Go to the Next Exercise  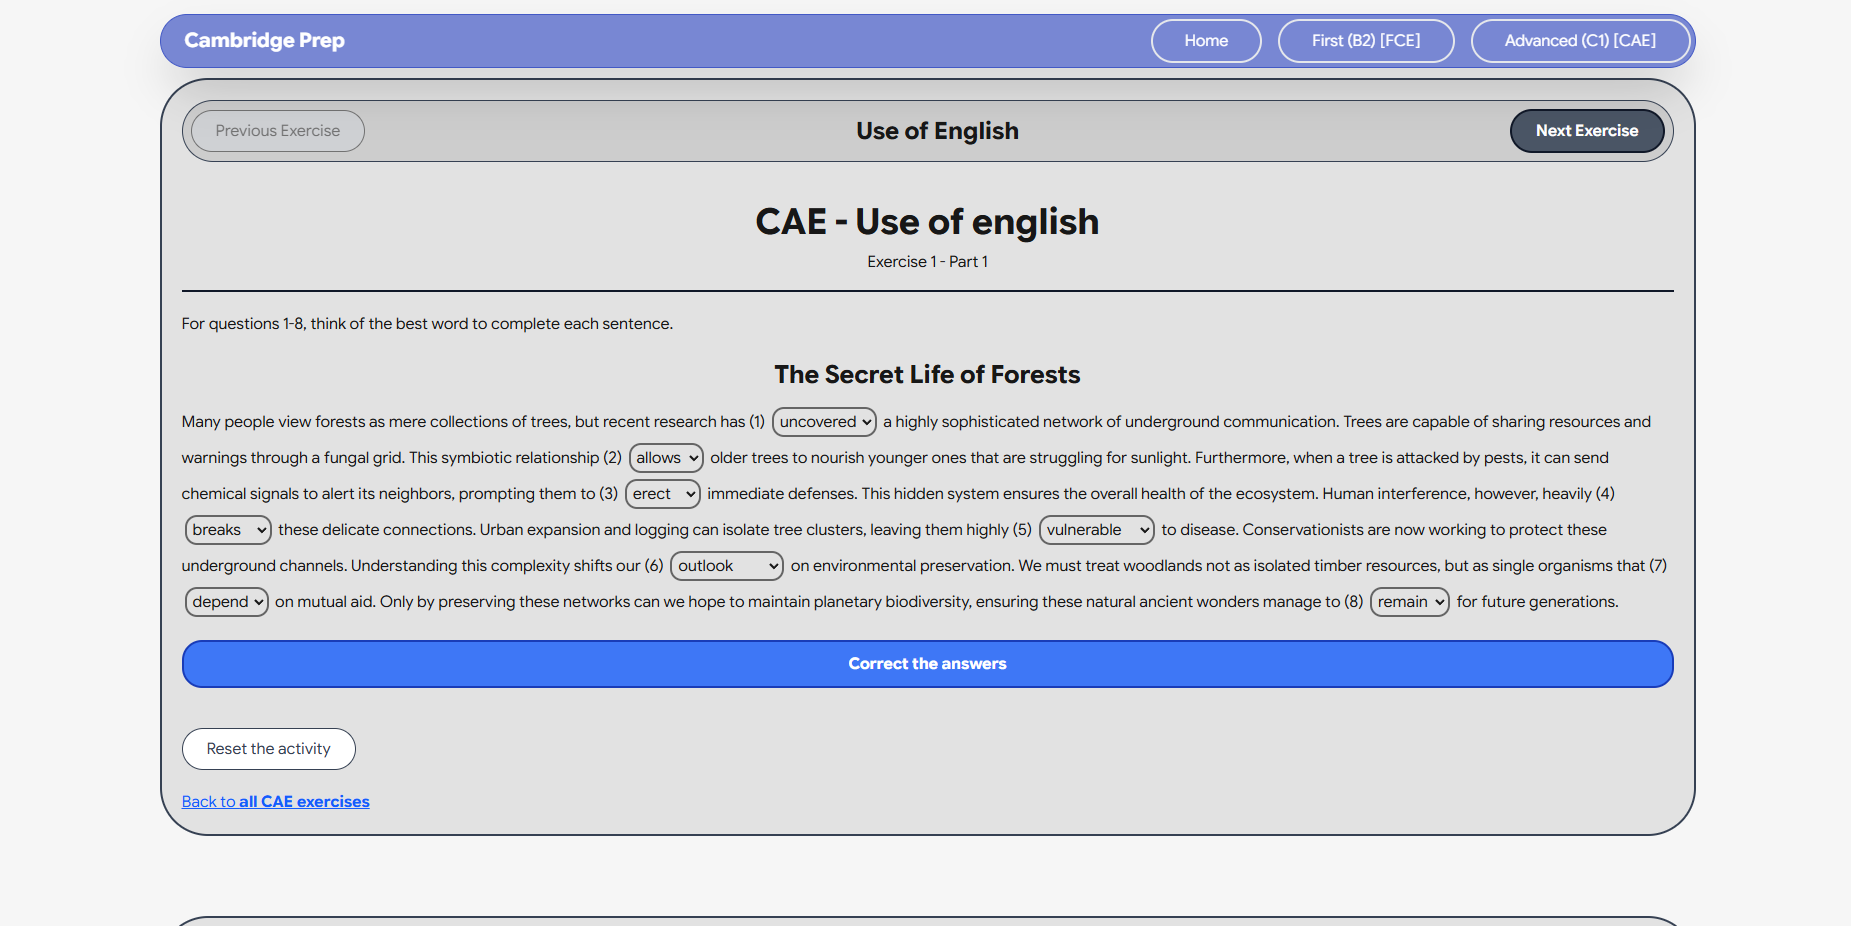coord(1587,131)
